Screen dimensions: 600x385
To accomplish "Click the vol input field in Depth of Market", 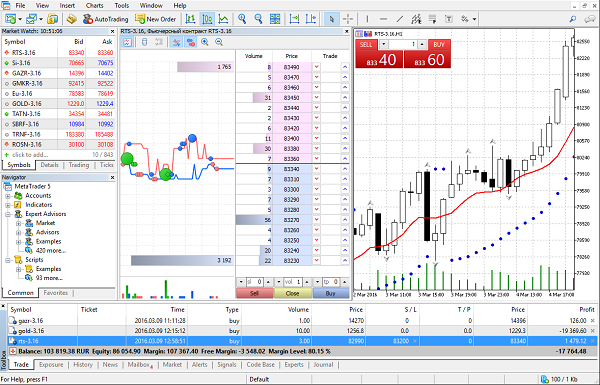I will [x=293, y=282].
